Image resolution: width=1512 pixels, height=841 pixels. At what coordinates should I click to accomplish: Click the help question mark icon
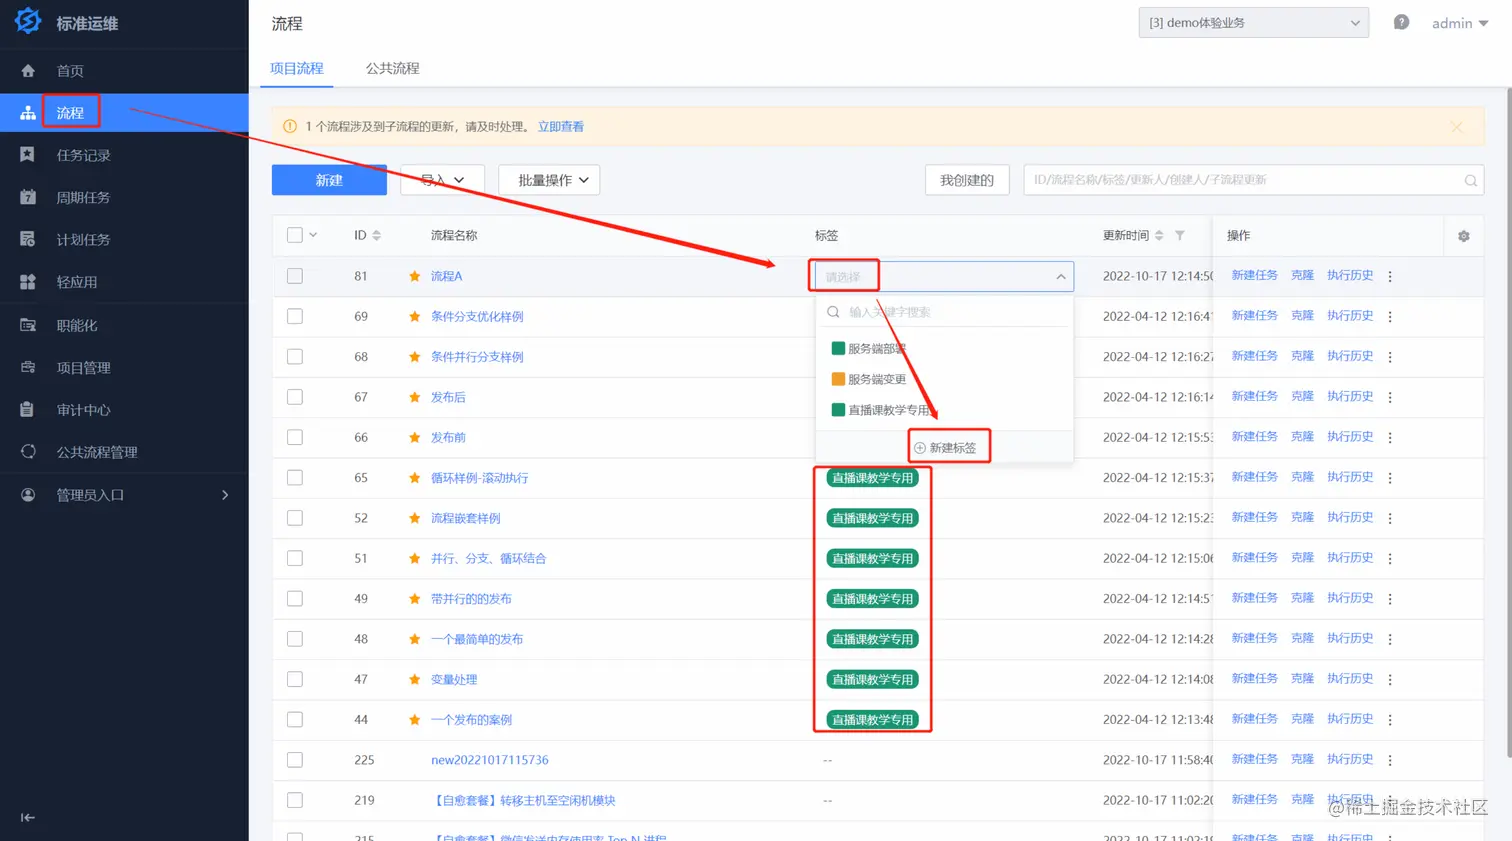(x=1401, y=22)
